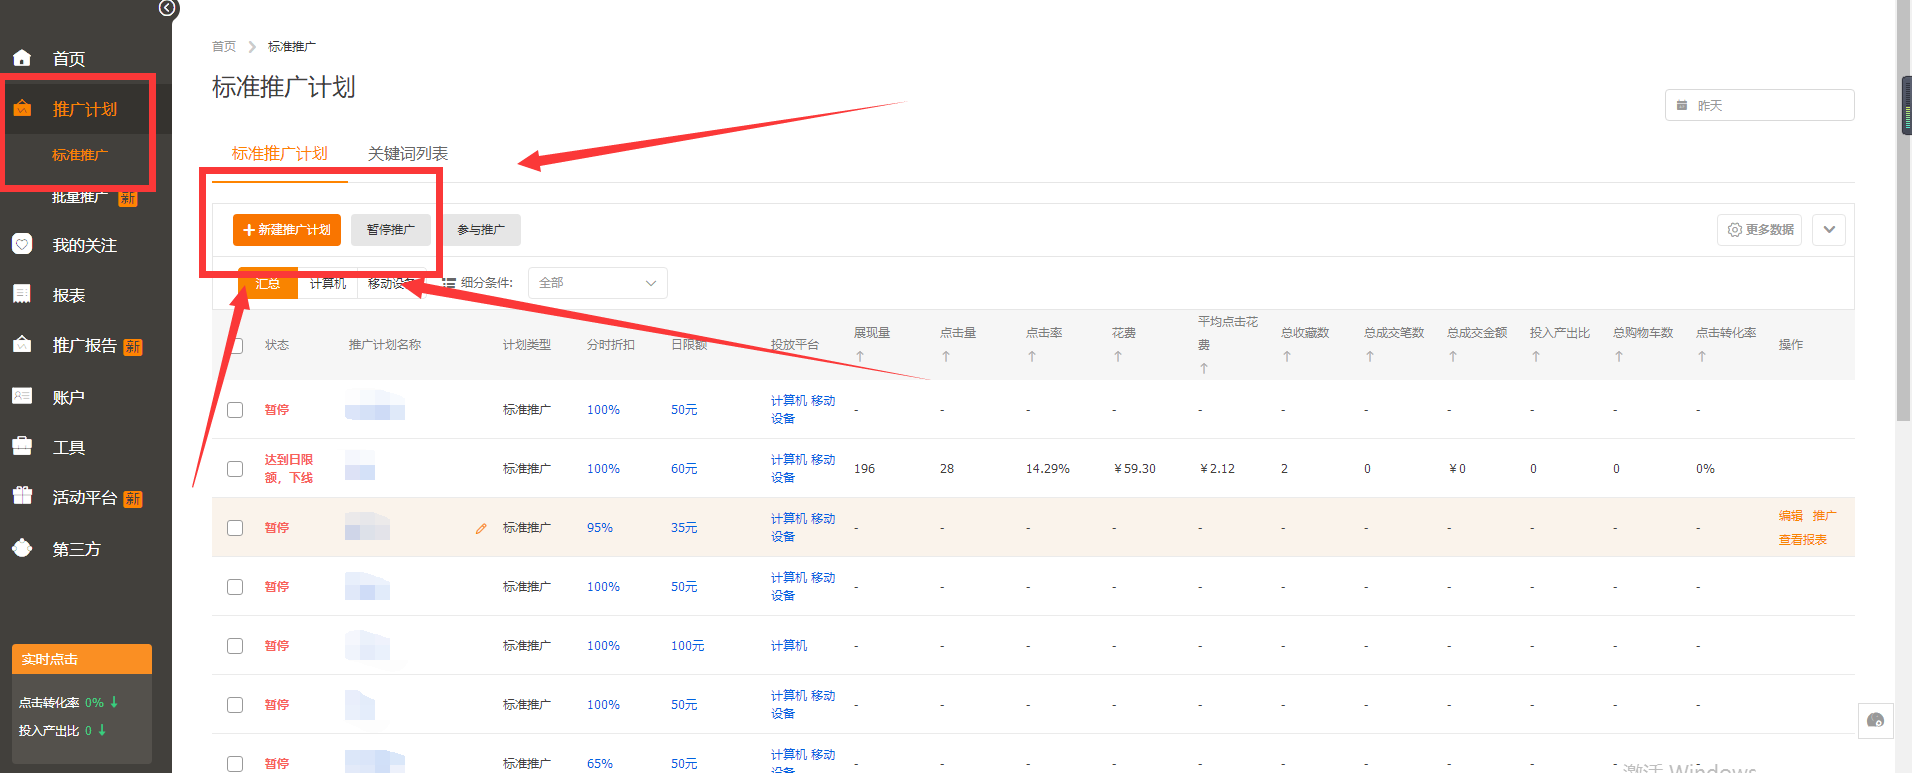Switch to the 关键词列表 tab
This screenshot has height=773, width=1912.
click(x=408, y=154)
